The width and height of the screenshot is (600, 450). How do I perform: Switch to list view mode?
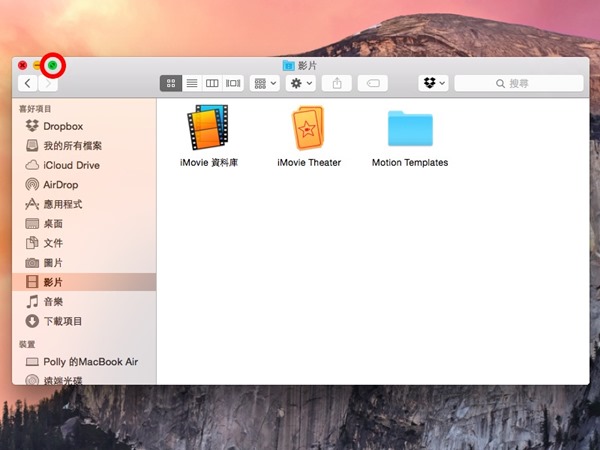191,84
